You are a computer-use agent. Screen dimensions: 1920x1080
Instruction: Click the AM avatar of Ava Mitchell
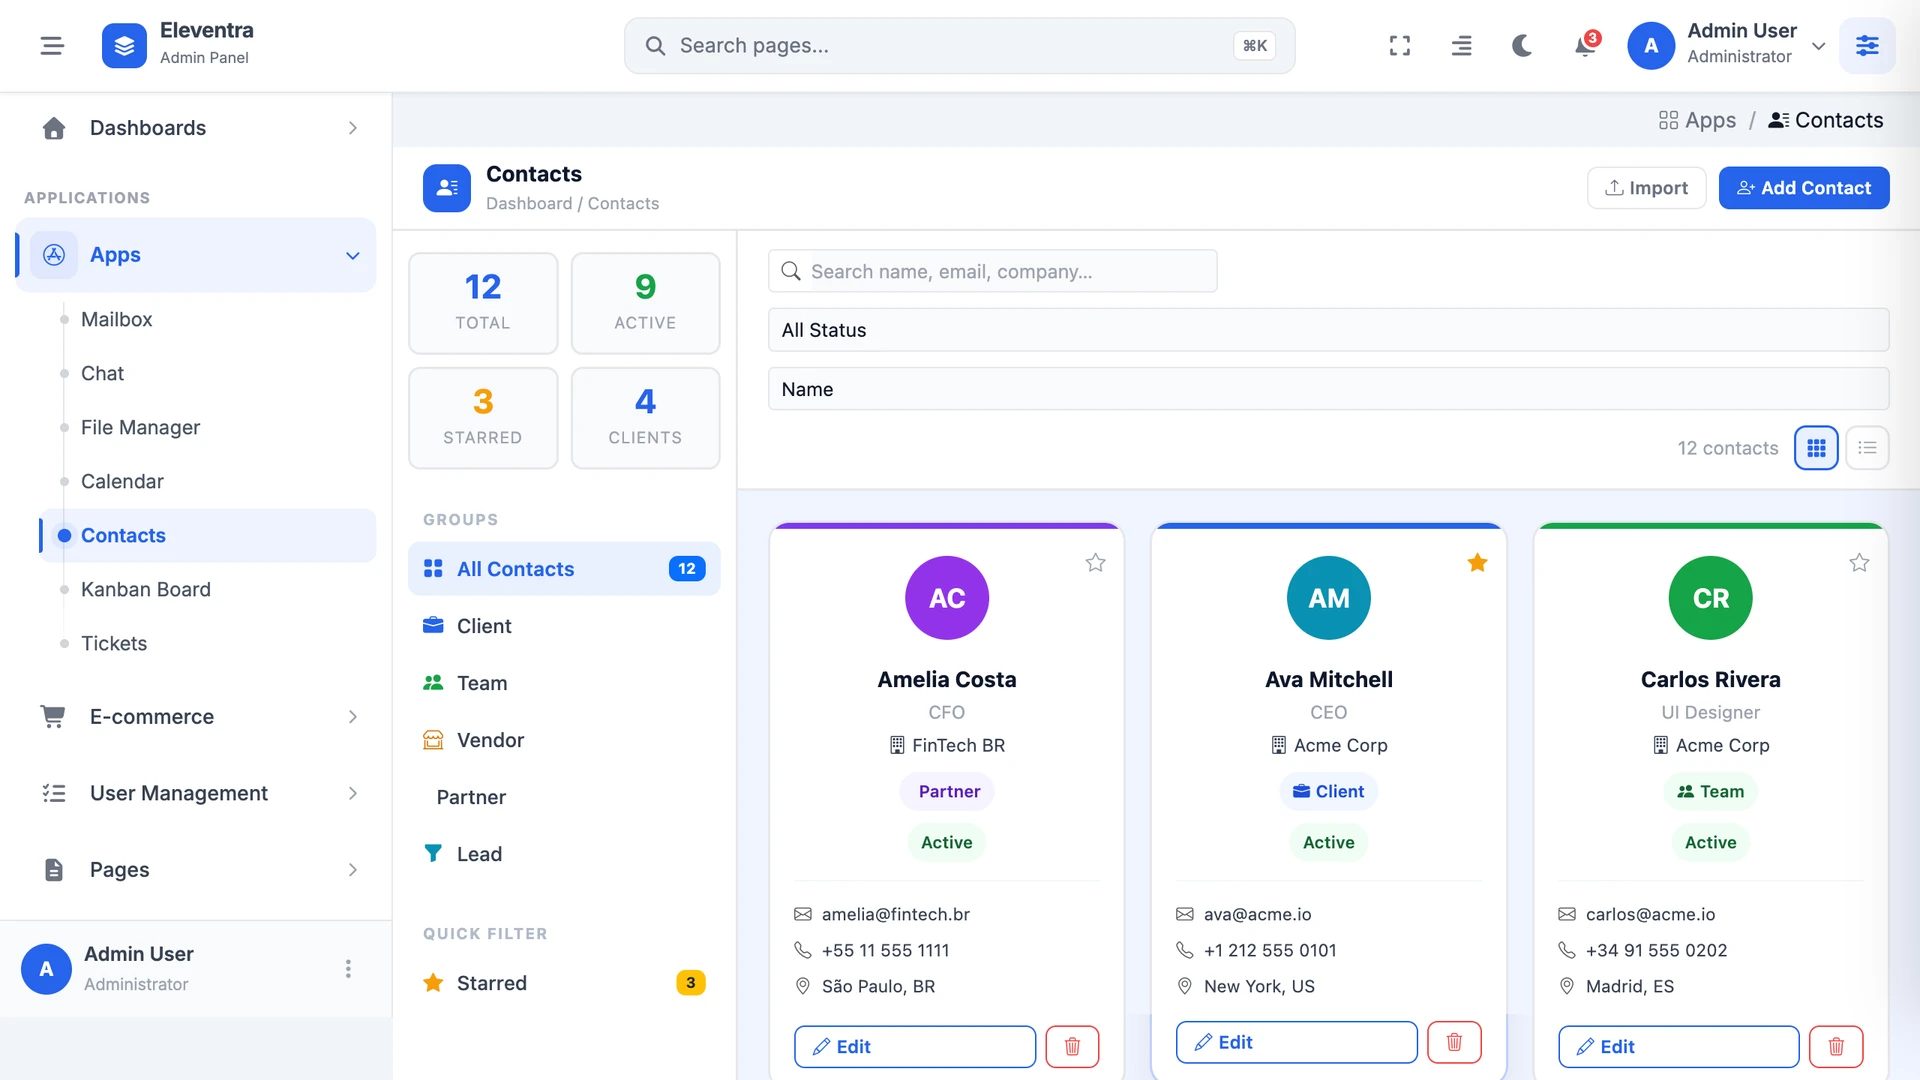1329,598
